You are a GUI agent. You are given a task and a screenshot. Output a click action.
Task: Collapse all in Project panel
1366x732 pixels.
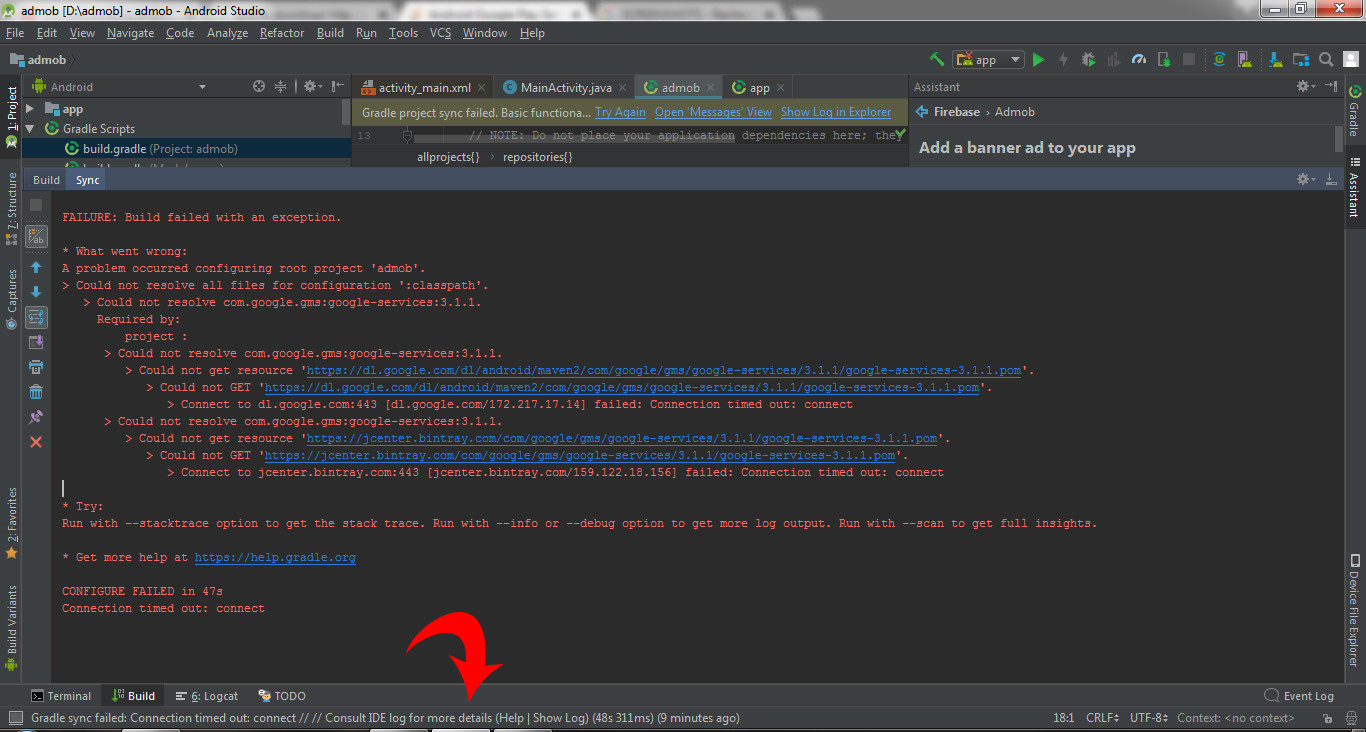click(281, 87)
